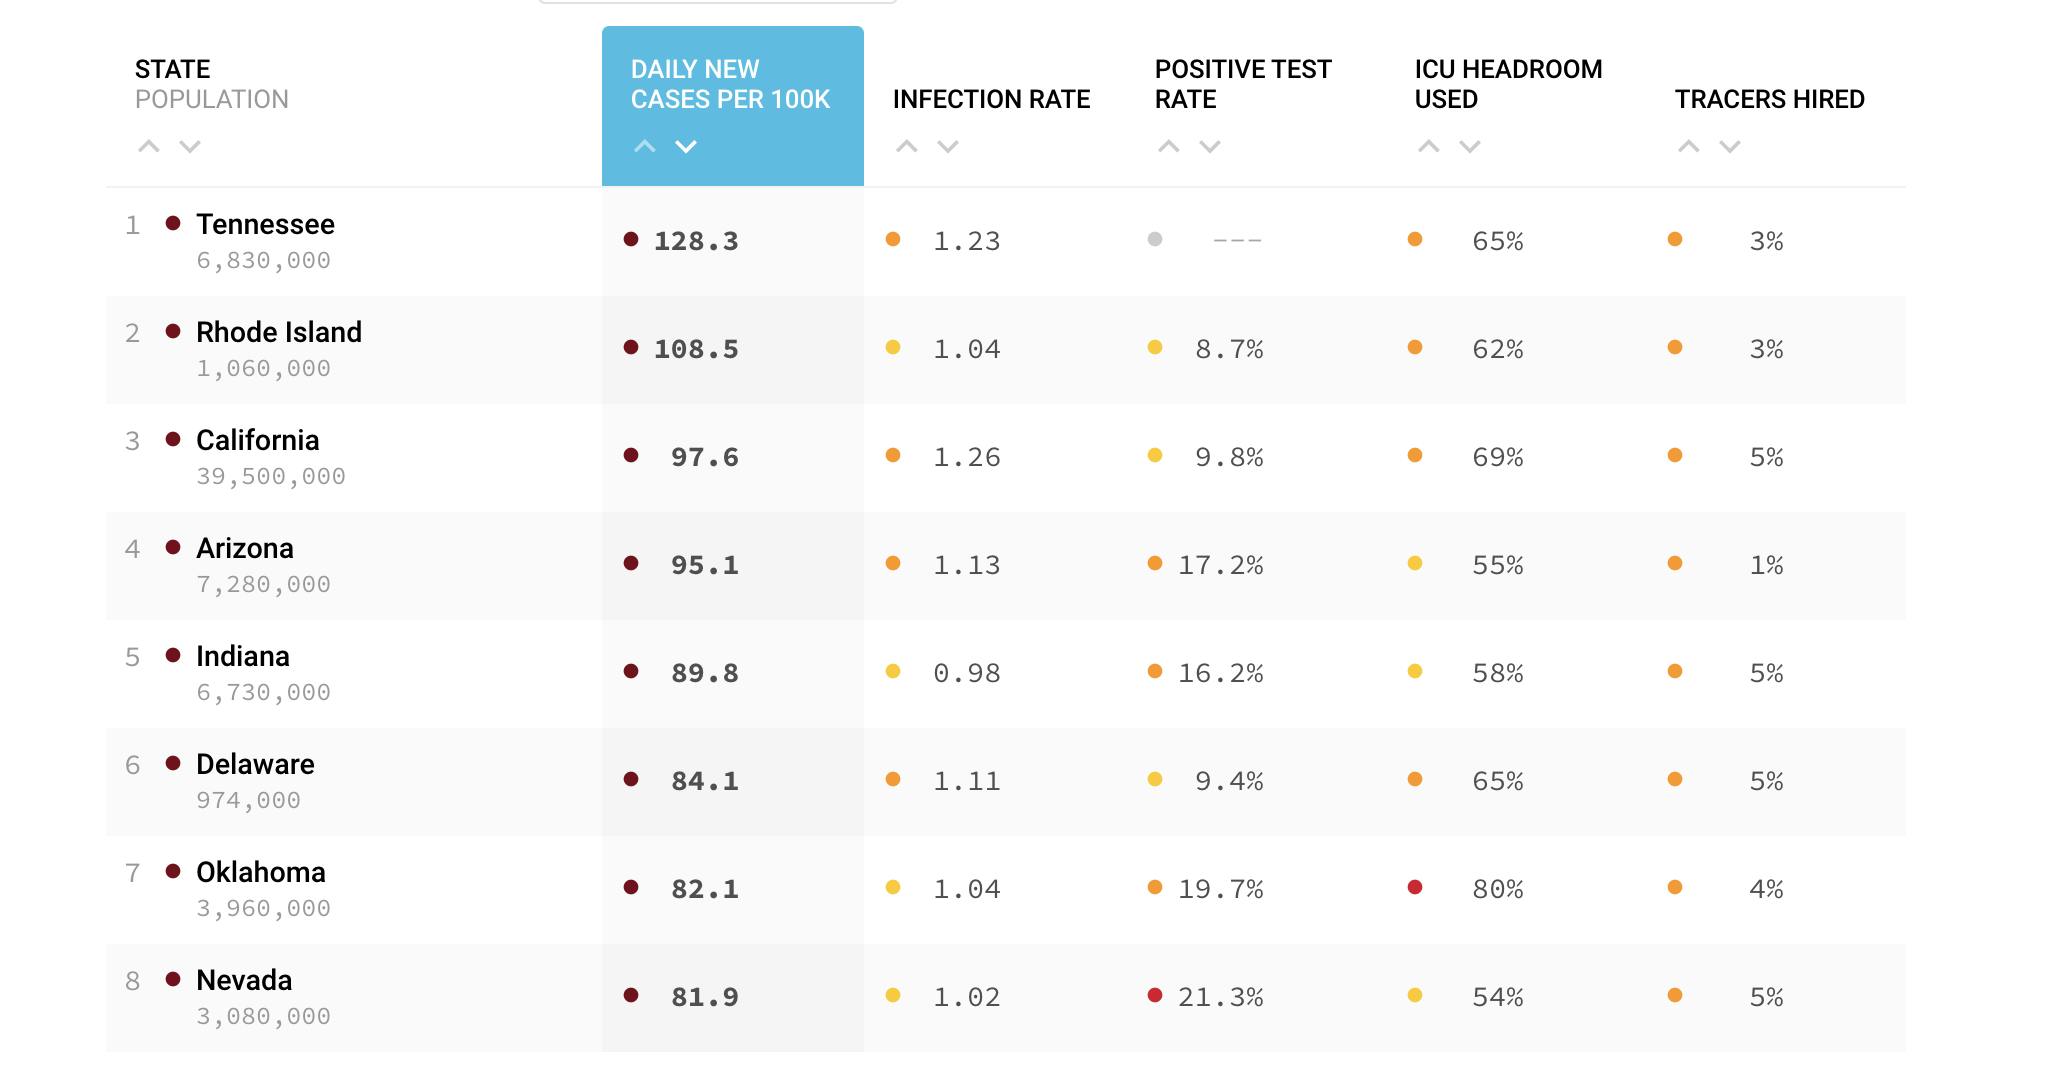This screenshot has width=2046, height=1078.
Task: Sort State column descending with down arrow
Action: pos(190,146)
